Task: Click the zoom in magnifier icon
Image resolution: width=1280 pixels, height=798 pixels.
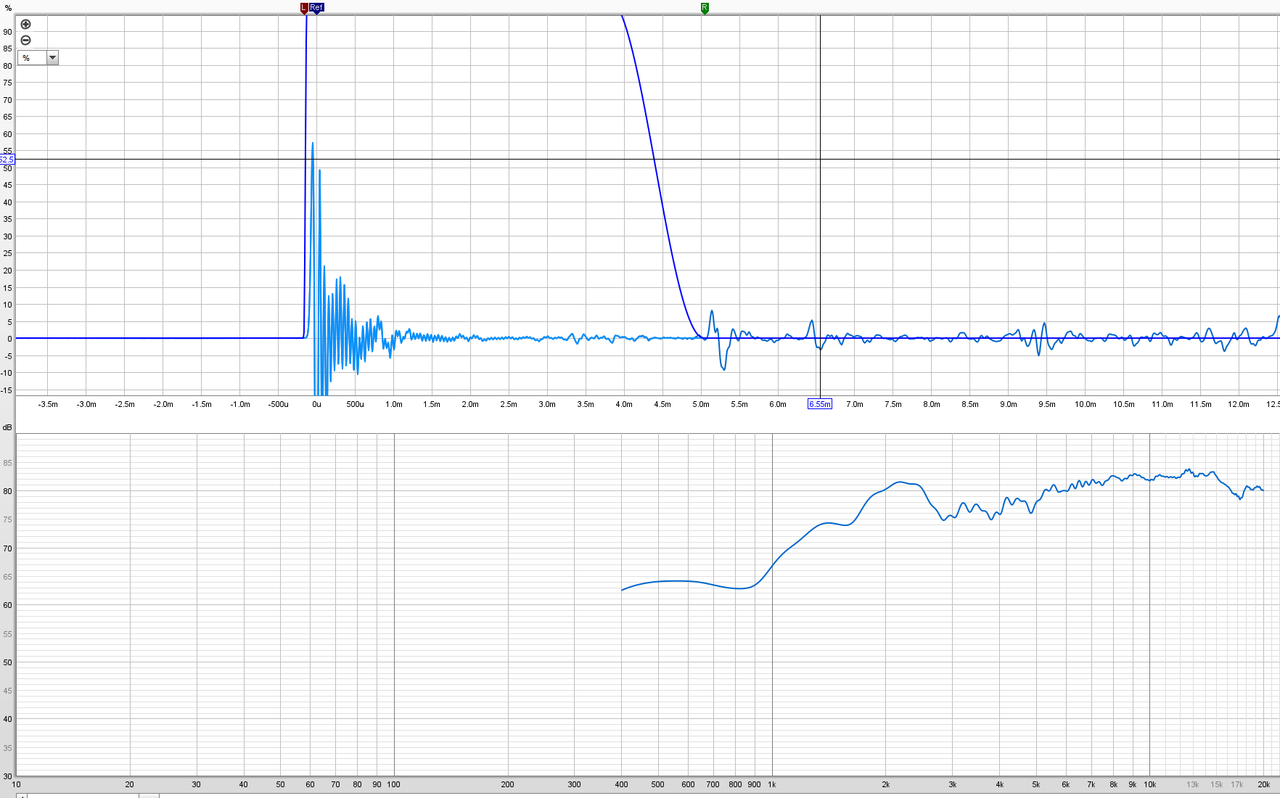Action: (x=26, y=24)
